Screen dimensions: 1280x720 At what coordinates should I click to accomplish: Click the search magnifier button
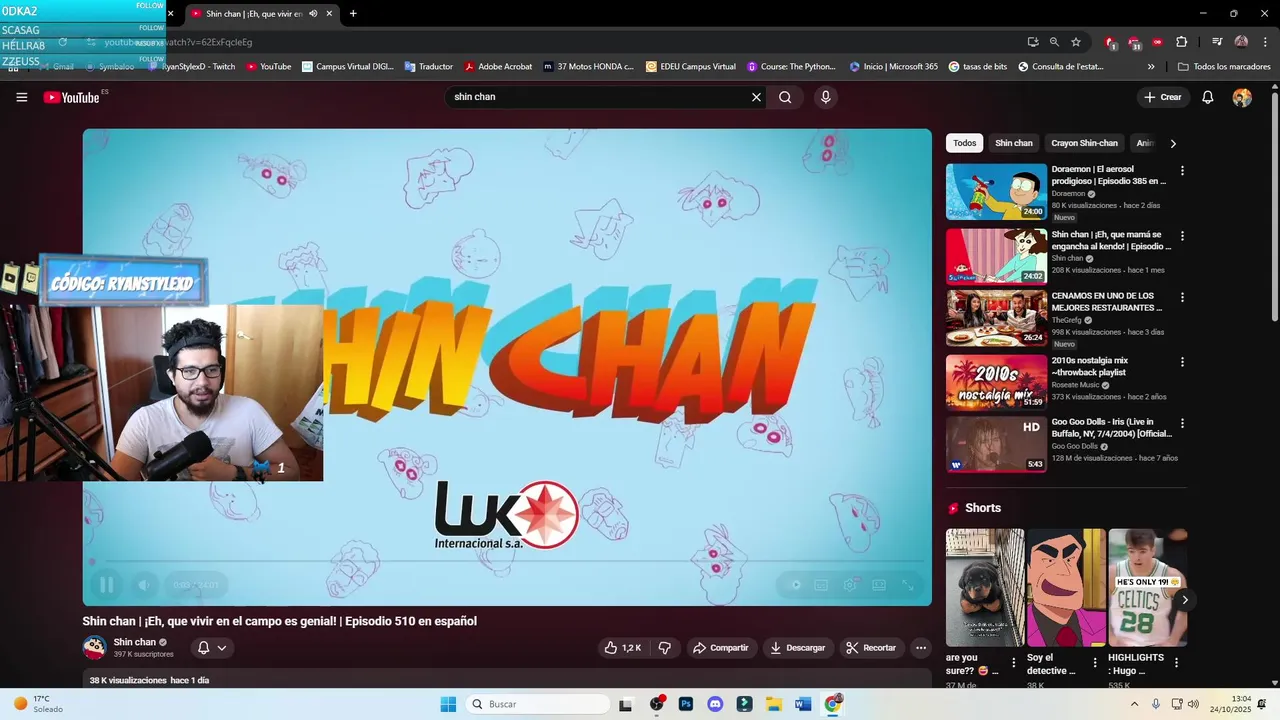[x=785, y=97]
